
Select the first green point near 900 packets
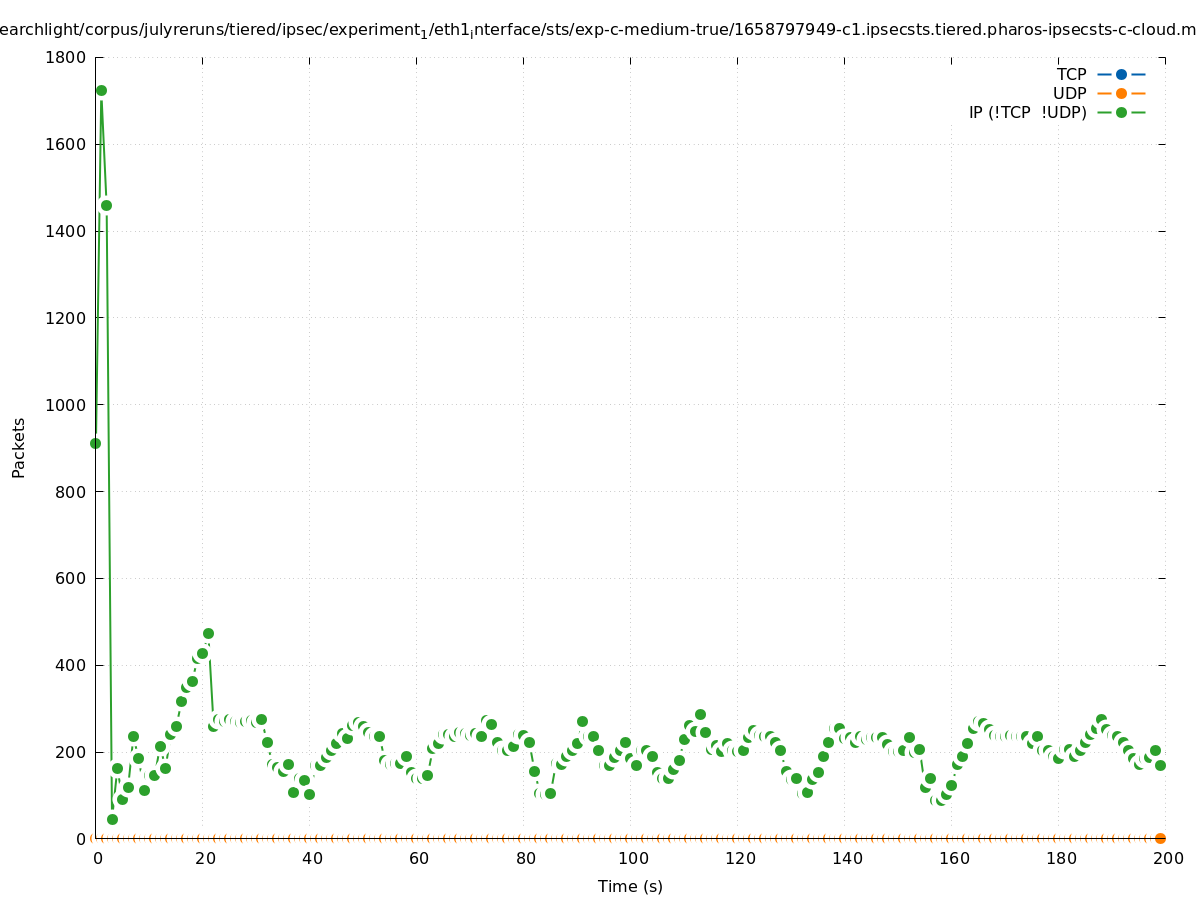pos(95,443)
